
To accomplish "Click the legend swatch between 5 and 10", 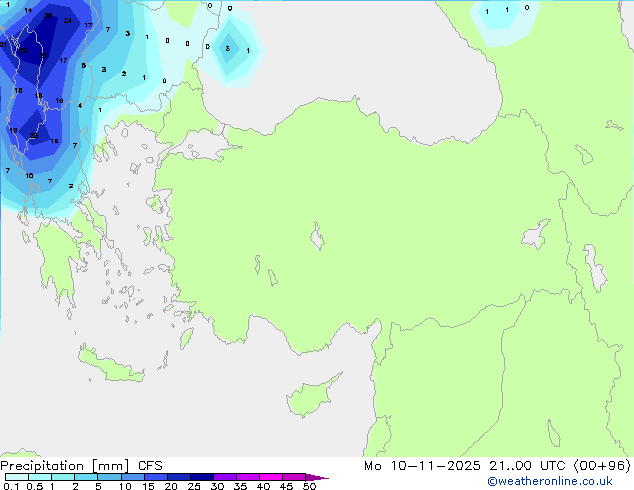I will coord(109,477).
